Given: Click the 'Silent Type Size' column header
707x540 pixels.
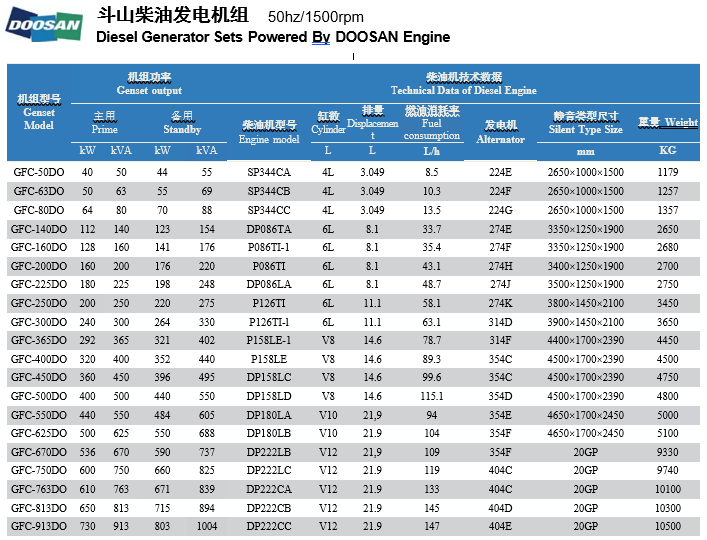Looking at the screenshot, I should [x=585, y=123].
